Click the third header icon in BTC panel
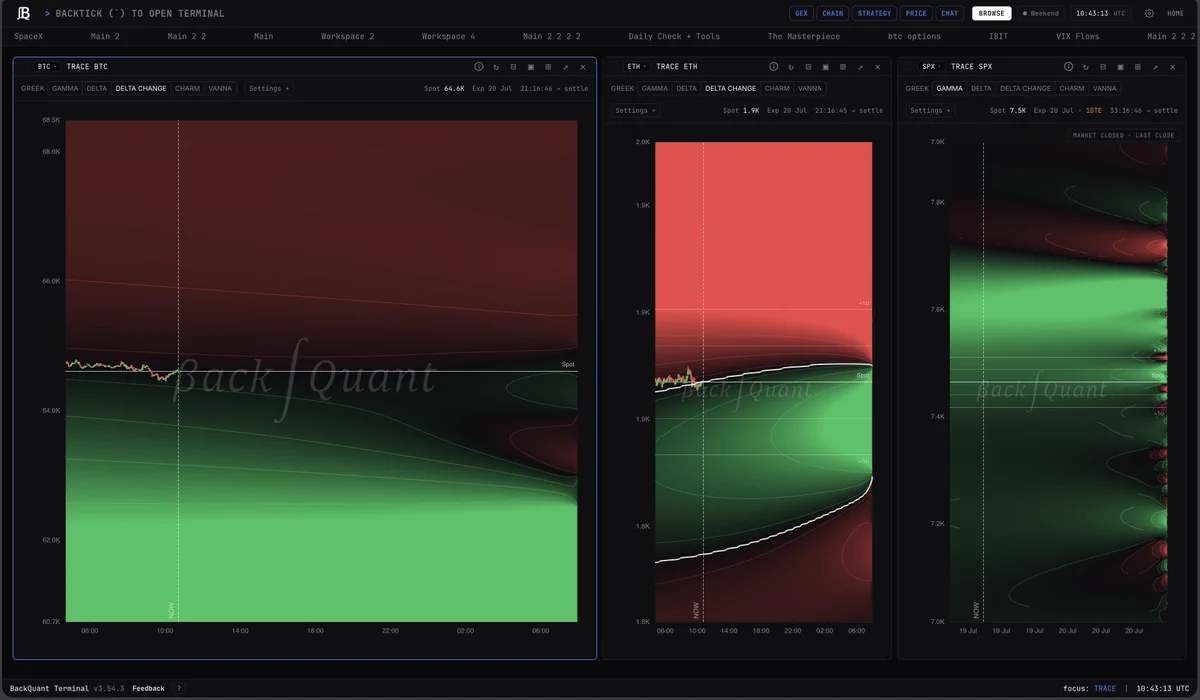Viewport: 1200px width, 700px height. (513, 67)
